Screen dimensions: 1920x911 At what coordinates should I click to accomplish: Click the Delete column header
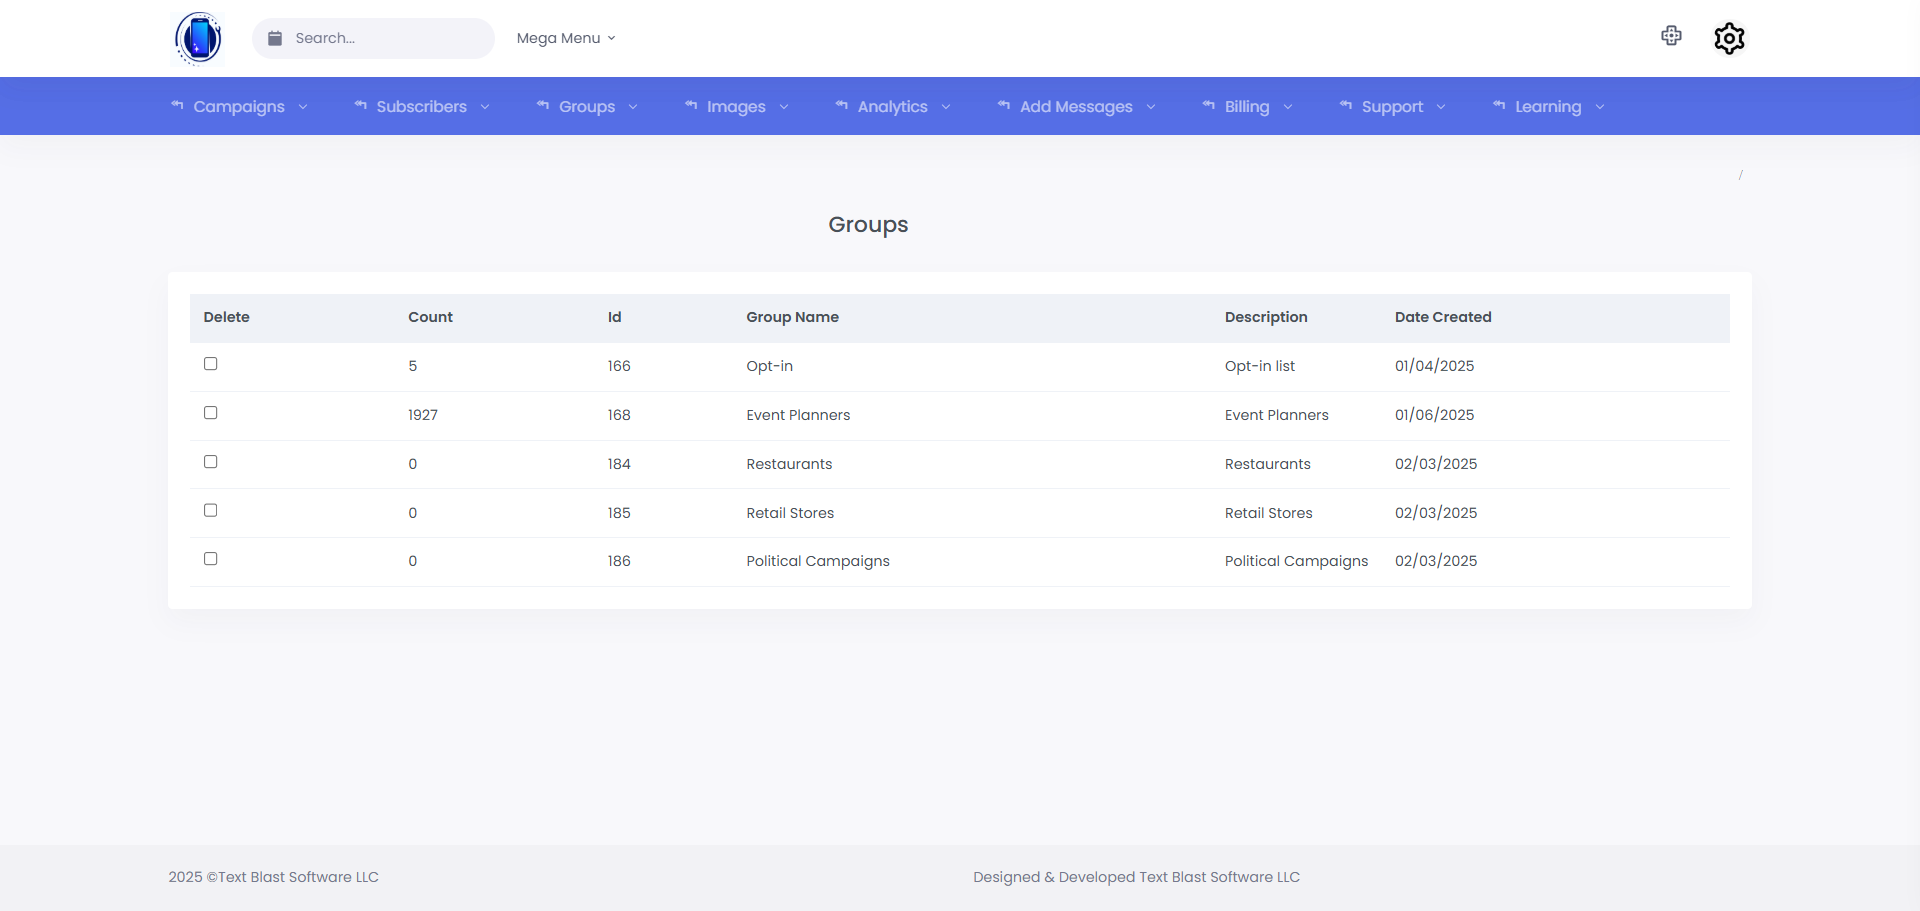pos(227,317)
